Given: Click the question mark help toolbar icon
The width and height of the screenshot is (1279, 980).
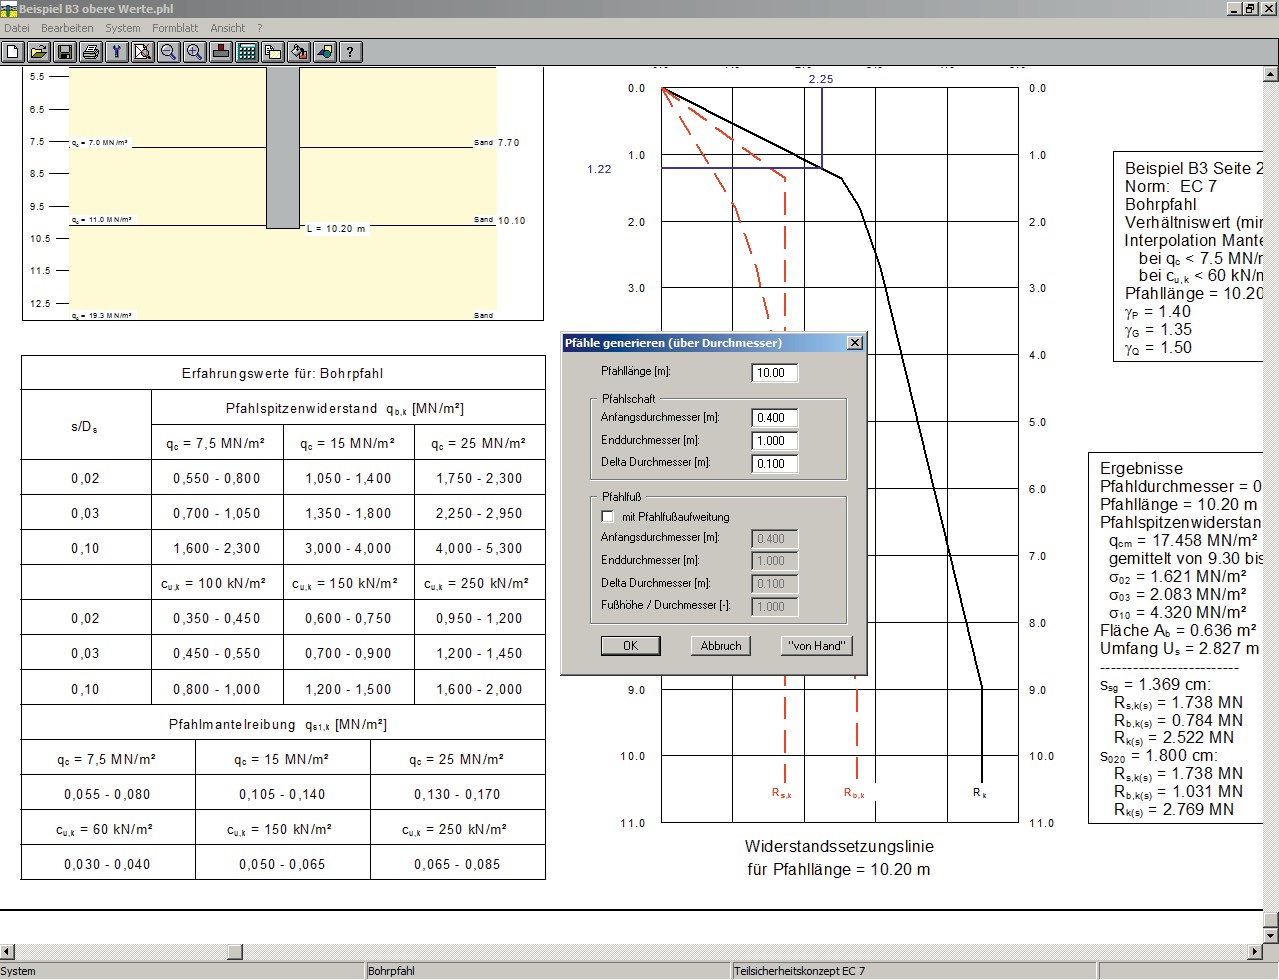Looking at the screenshot, I should pos(351,52).
